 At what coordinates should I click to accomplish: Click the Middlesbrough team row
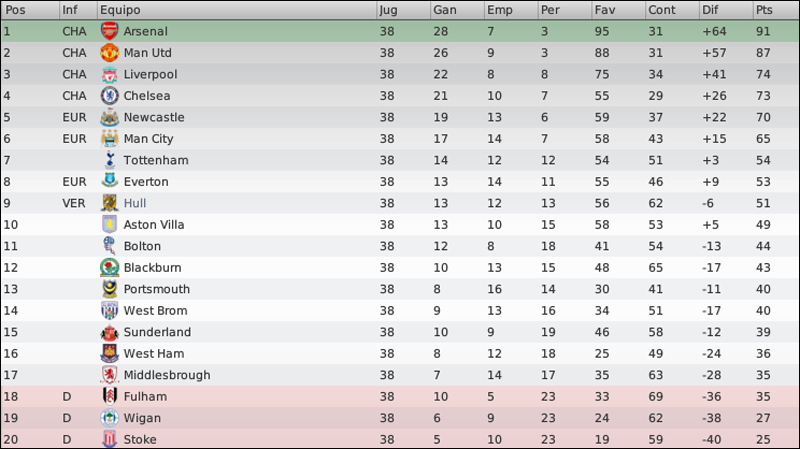(x=400, y=375)
